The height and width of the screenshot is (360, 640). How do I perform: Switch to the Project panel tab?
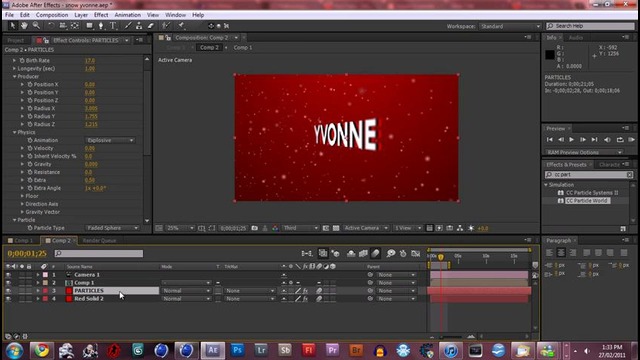coord(16,40)
